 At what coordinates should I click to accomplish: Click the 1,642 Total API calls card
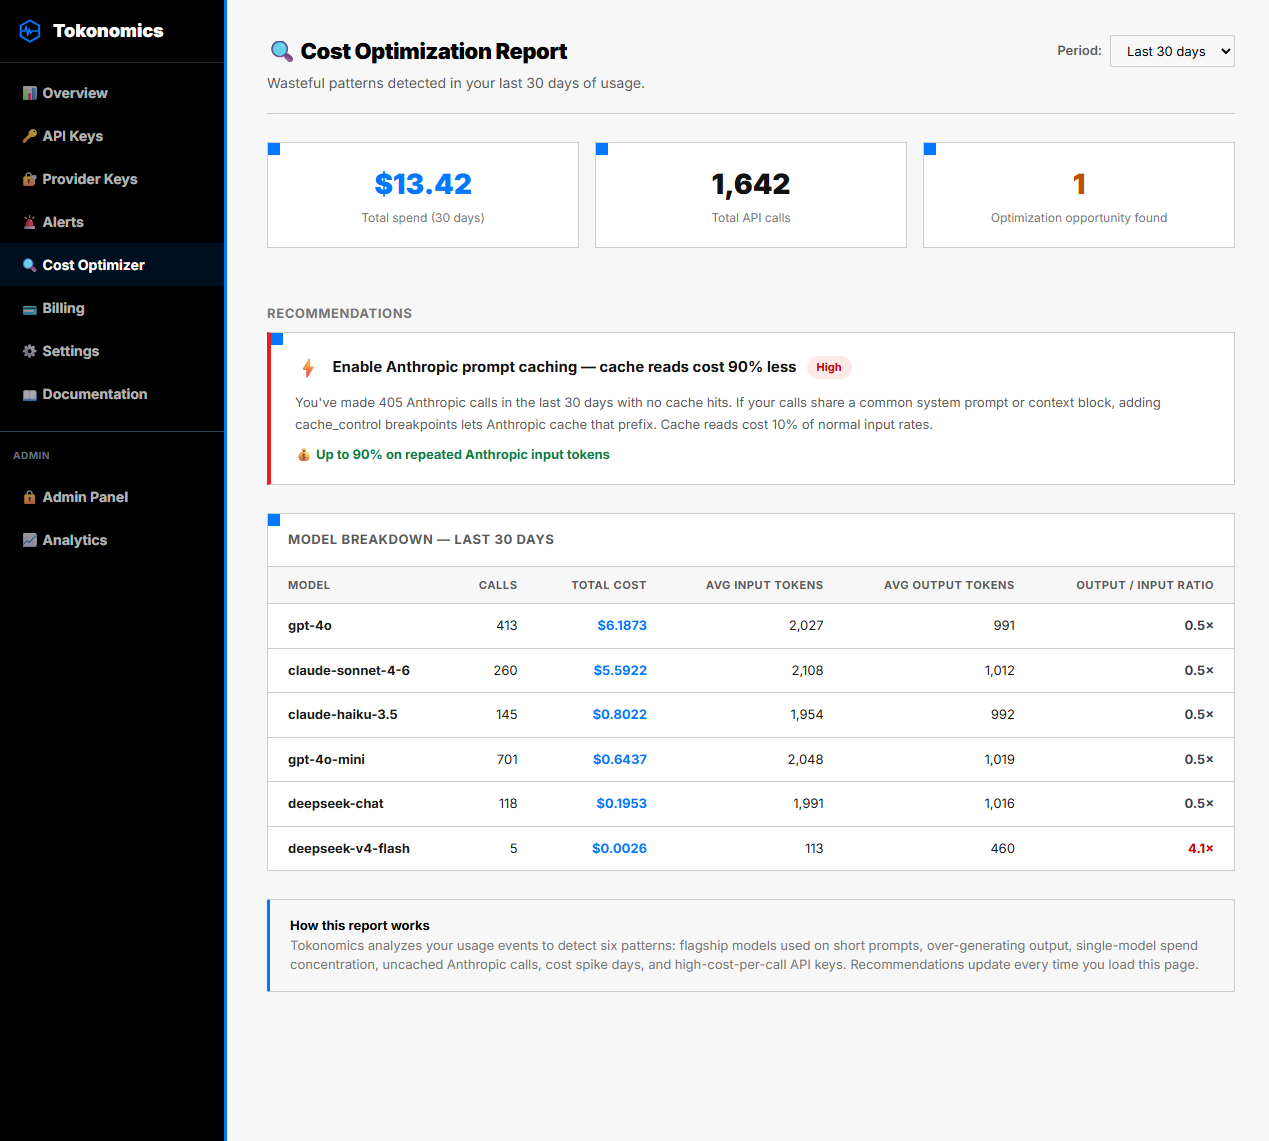click(x=751, y=195)
